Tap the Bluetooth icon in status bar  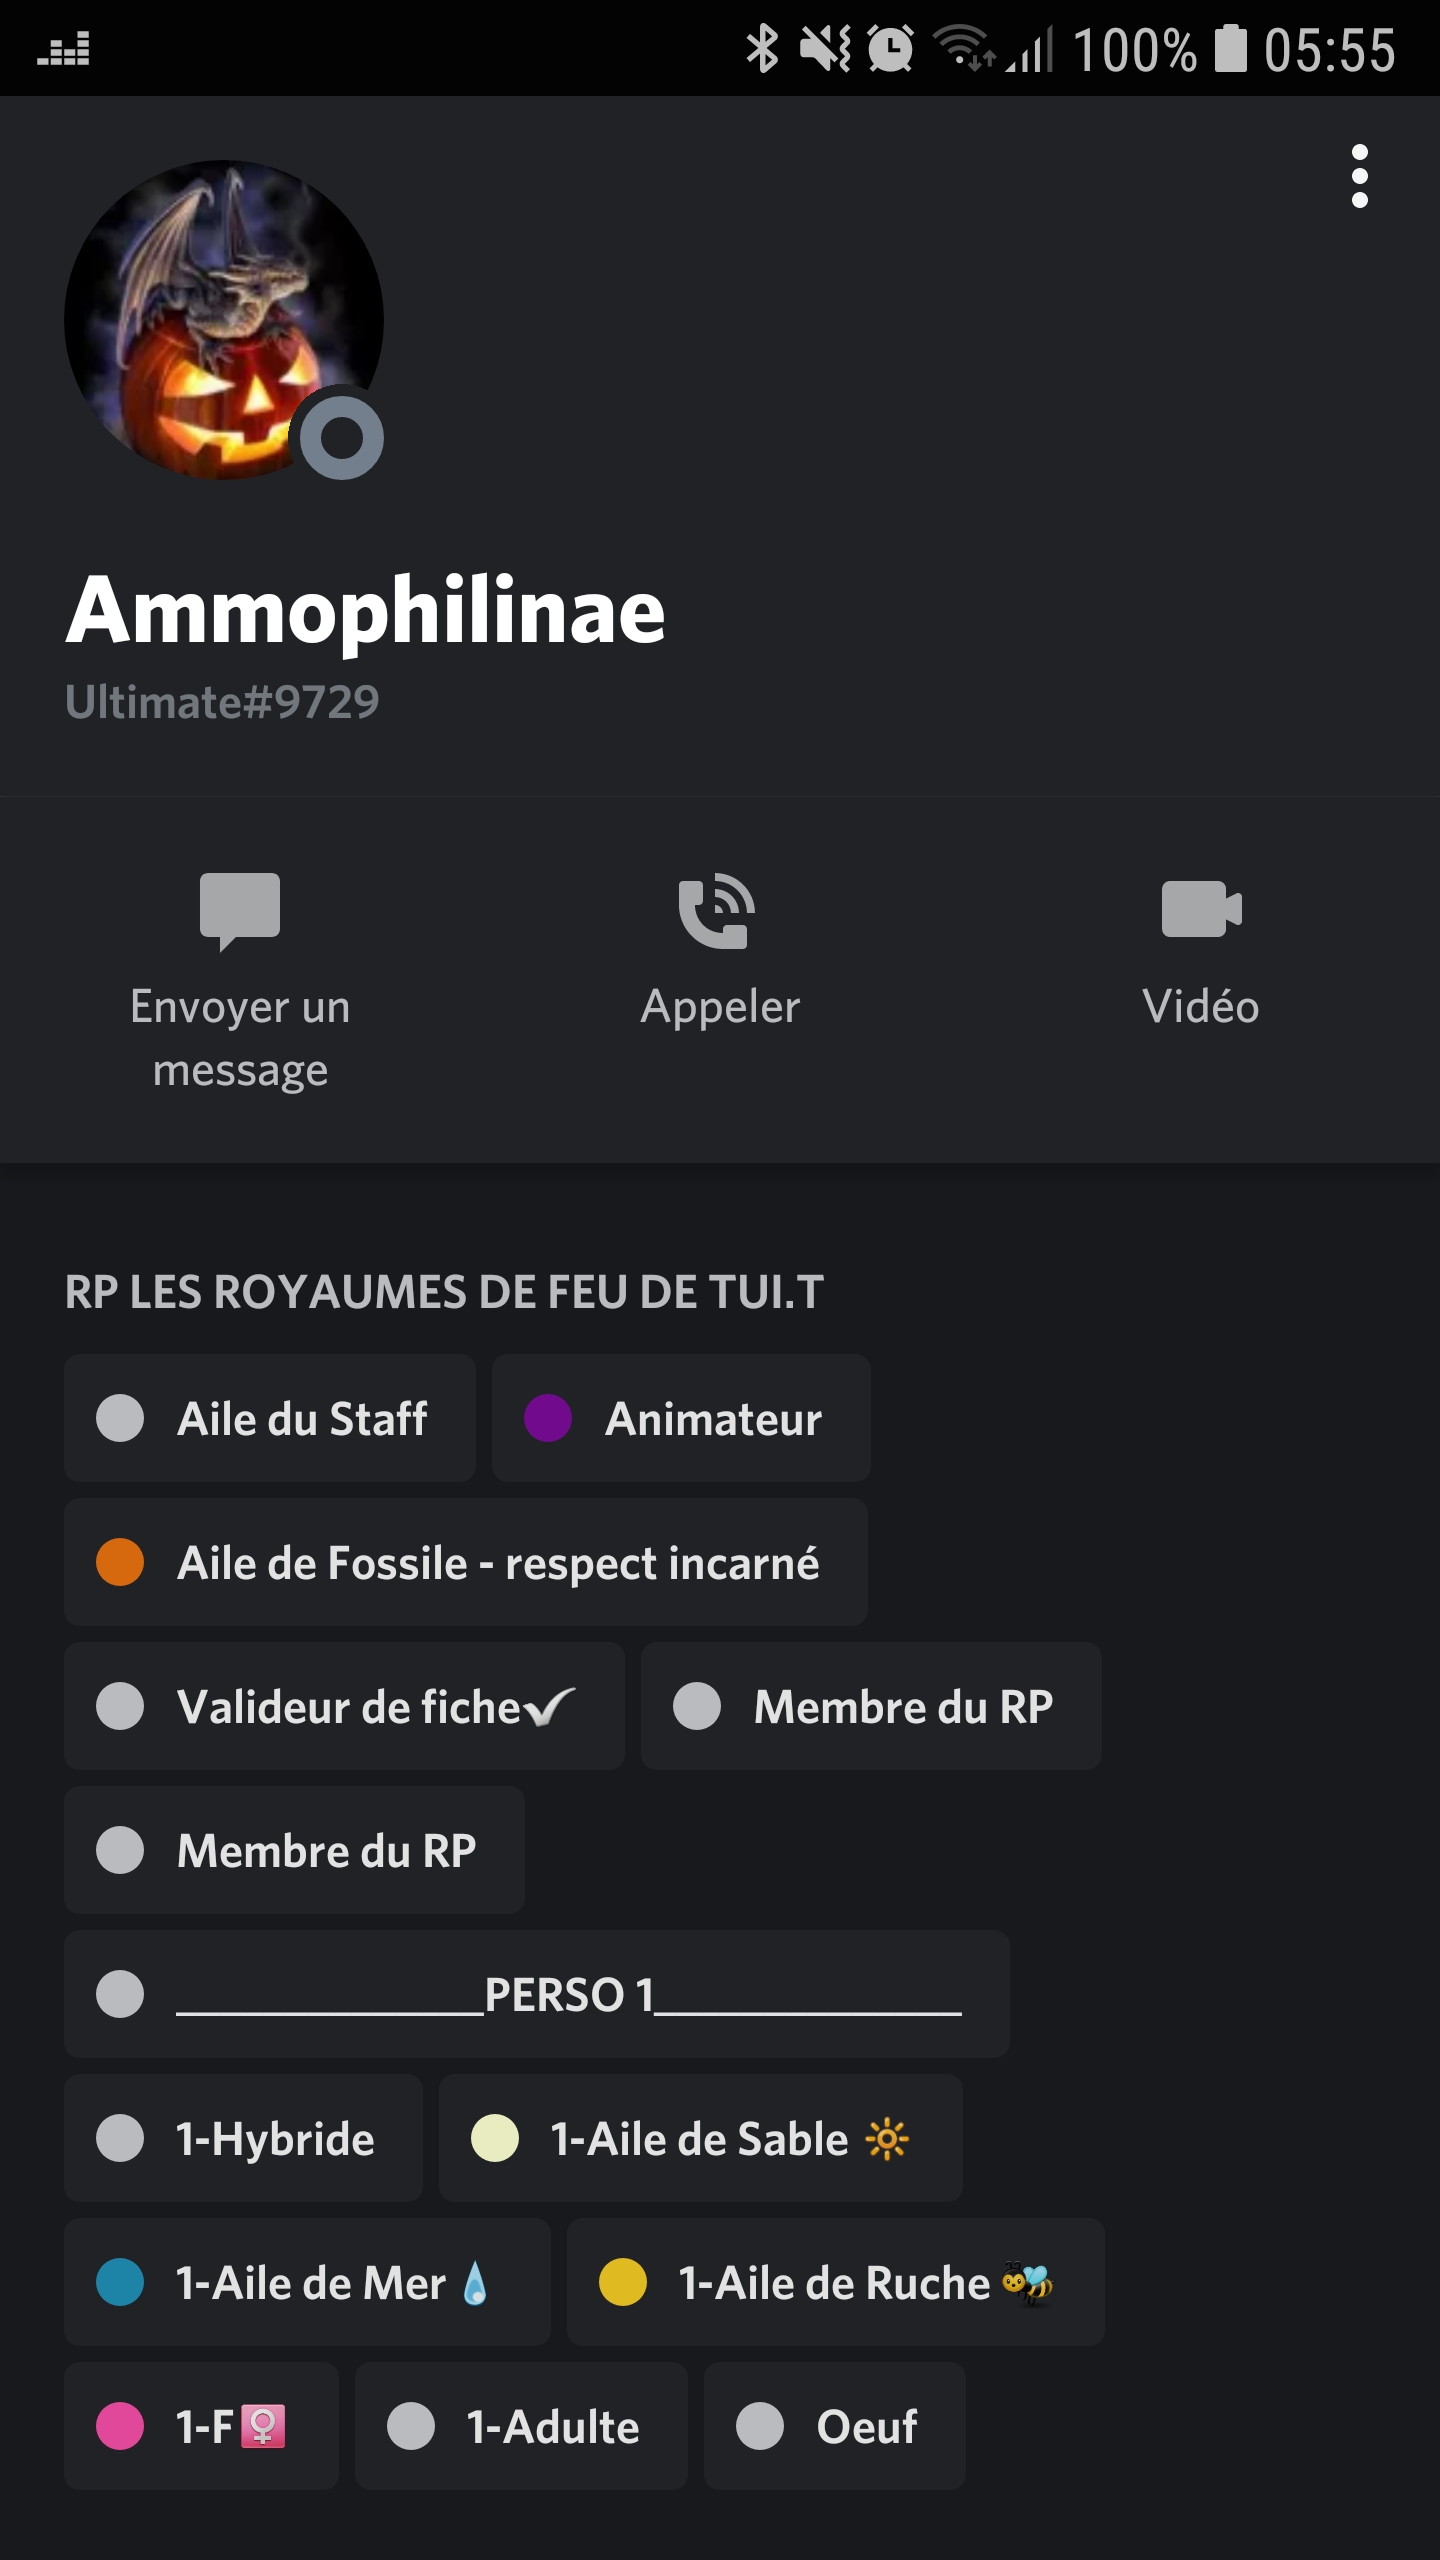point(762,48)
